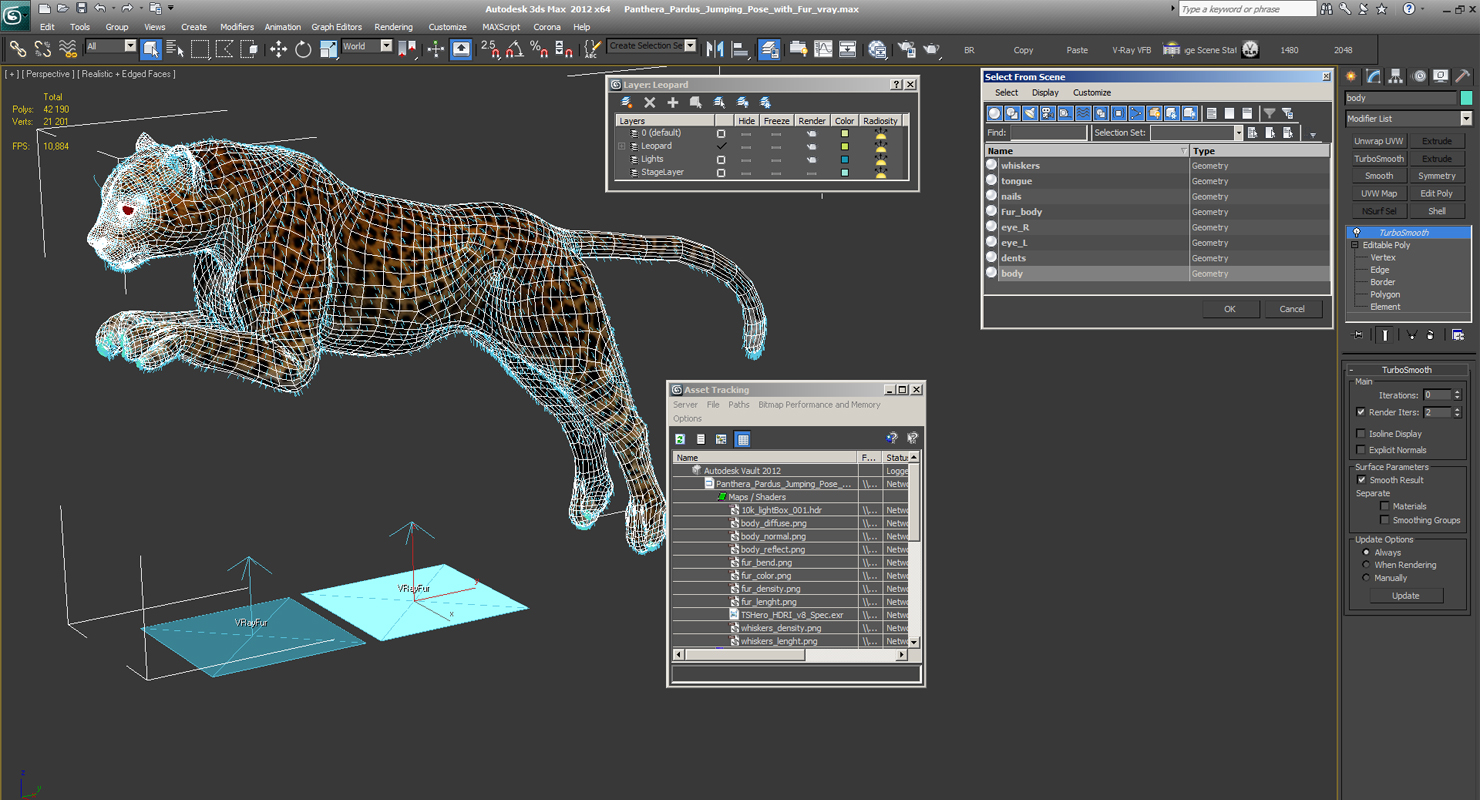Set Lights layer as current layer
Image resolution: width=1480 pixels, height=800 pixels.
coord(720,159)
